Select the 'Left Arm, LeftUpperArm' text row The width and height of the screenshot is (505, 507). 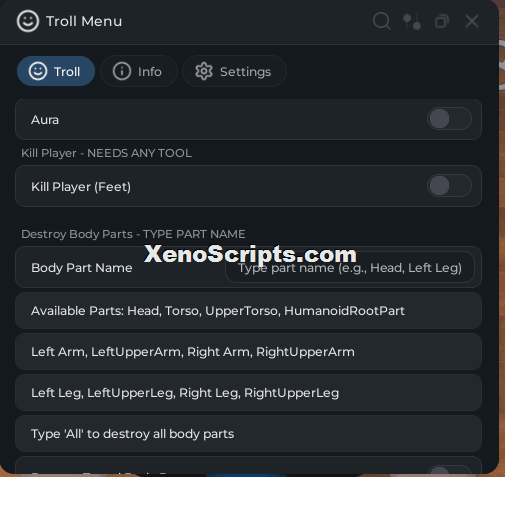[248, 352]
